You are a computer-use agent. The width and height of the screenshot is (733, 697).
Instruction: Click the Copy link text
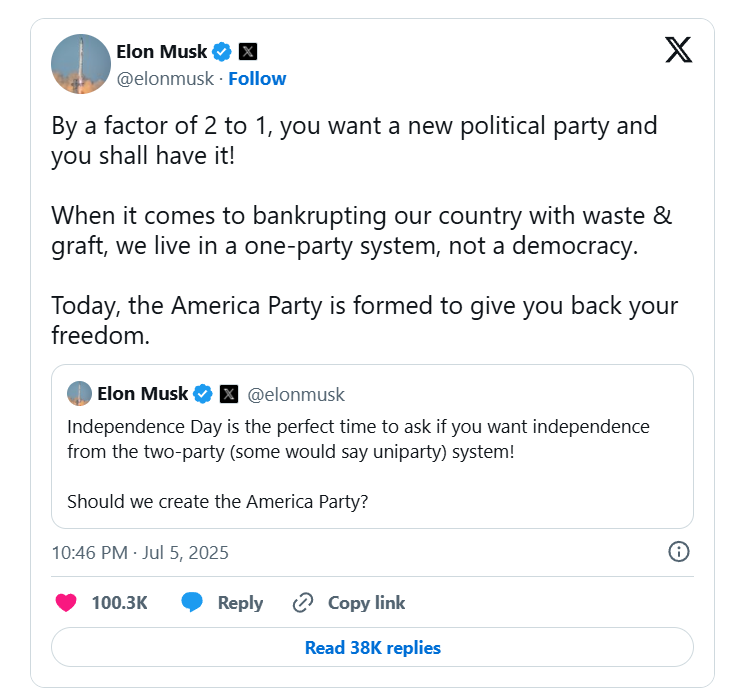tap(366, 603)
